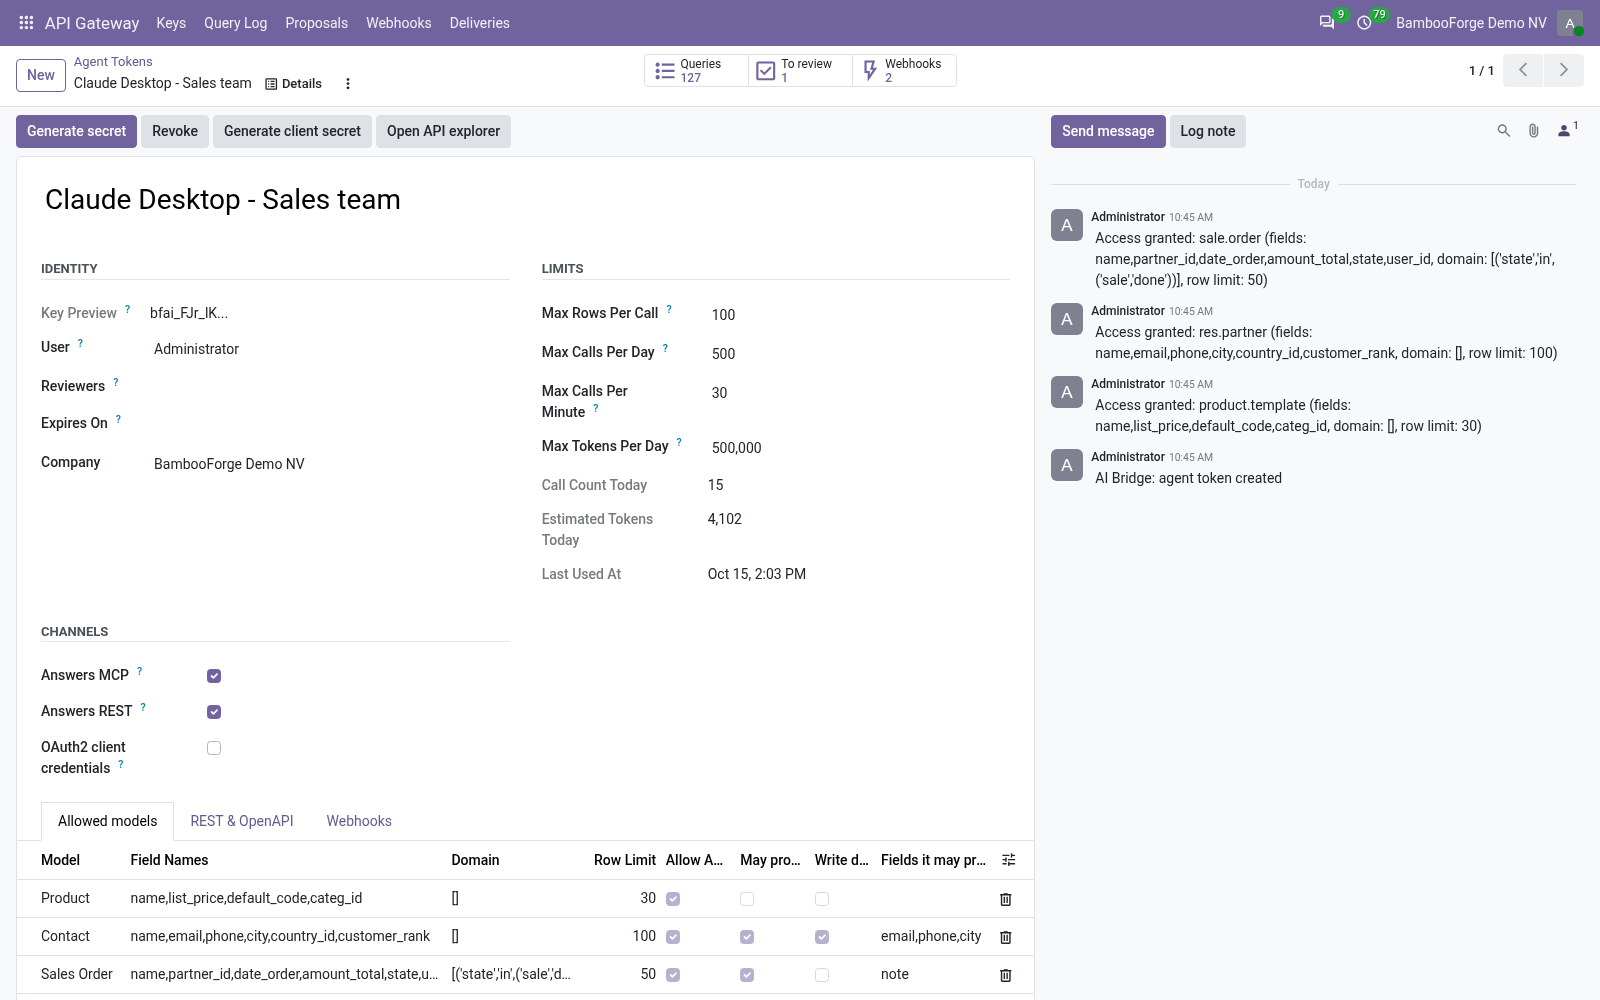
Task: Click the Generate secret button
Action: point(76,131)
